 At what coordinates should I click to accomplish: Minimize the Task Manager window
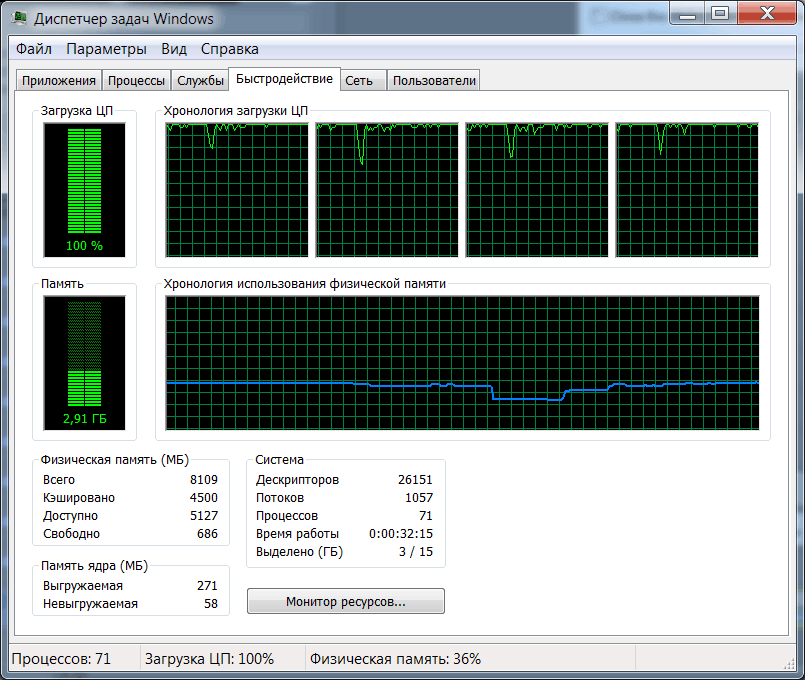(x=687, y=14)
